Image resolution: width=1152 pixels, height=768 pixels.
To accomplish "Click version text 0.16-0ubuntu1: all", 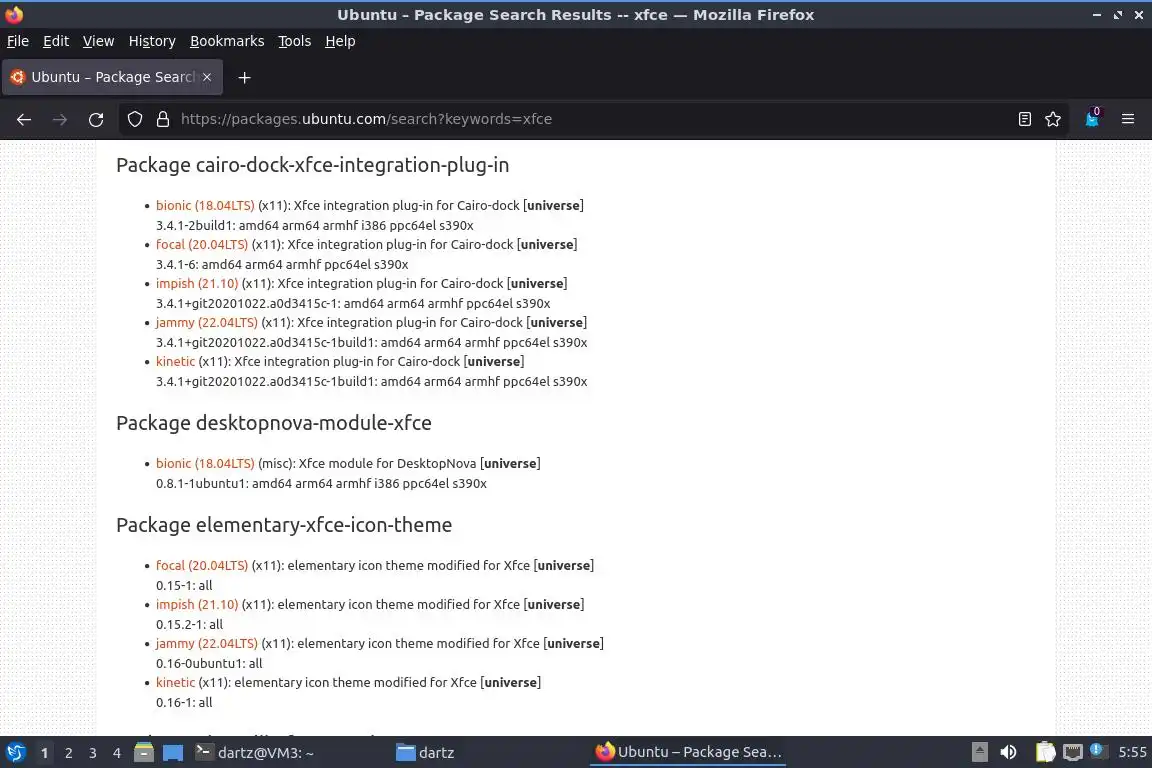I will click(209, 664).
